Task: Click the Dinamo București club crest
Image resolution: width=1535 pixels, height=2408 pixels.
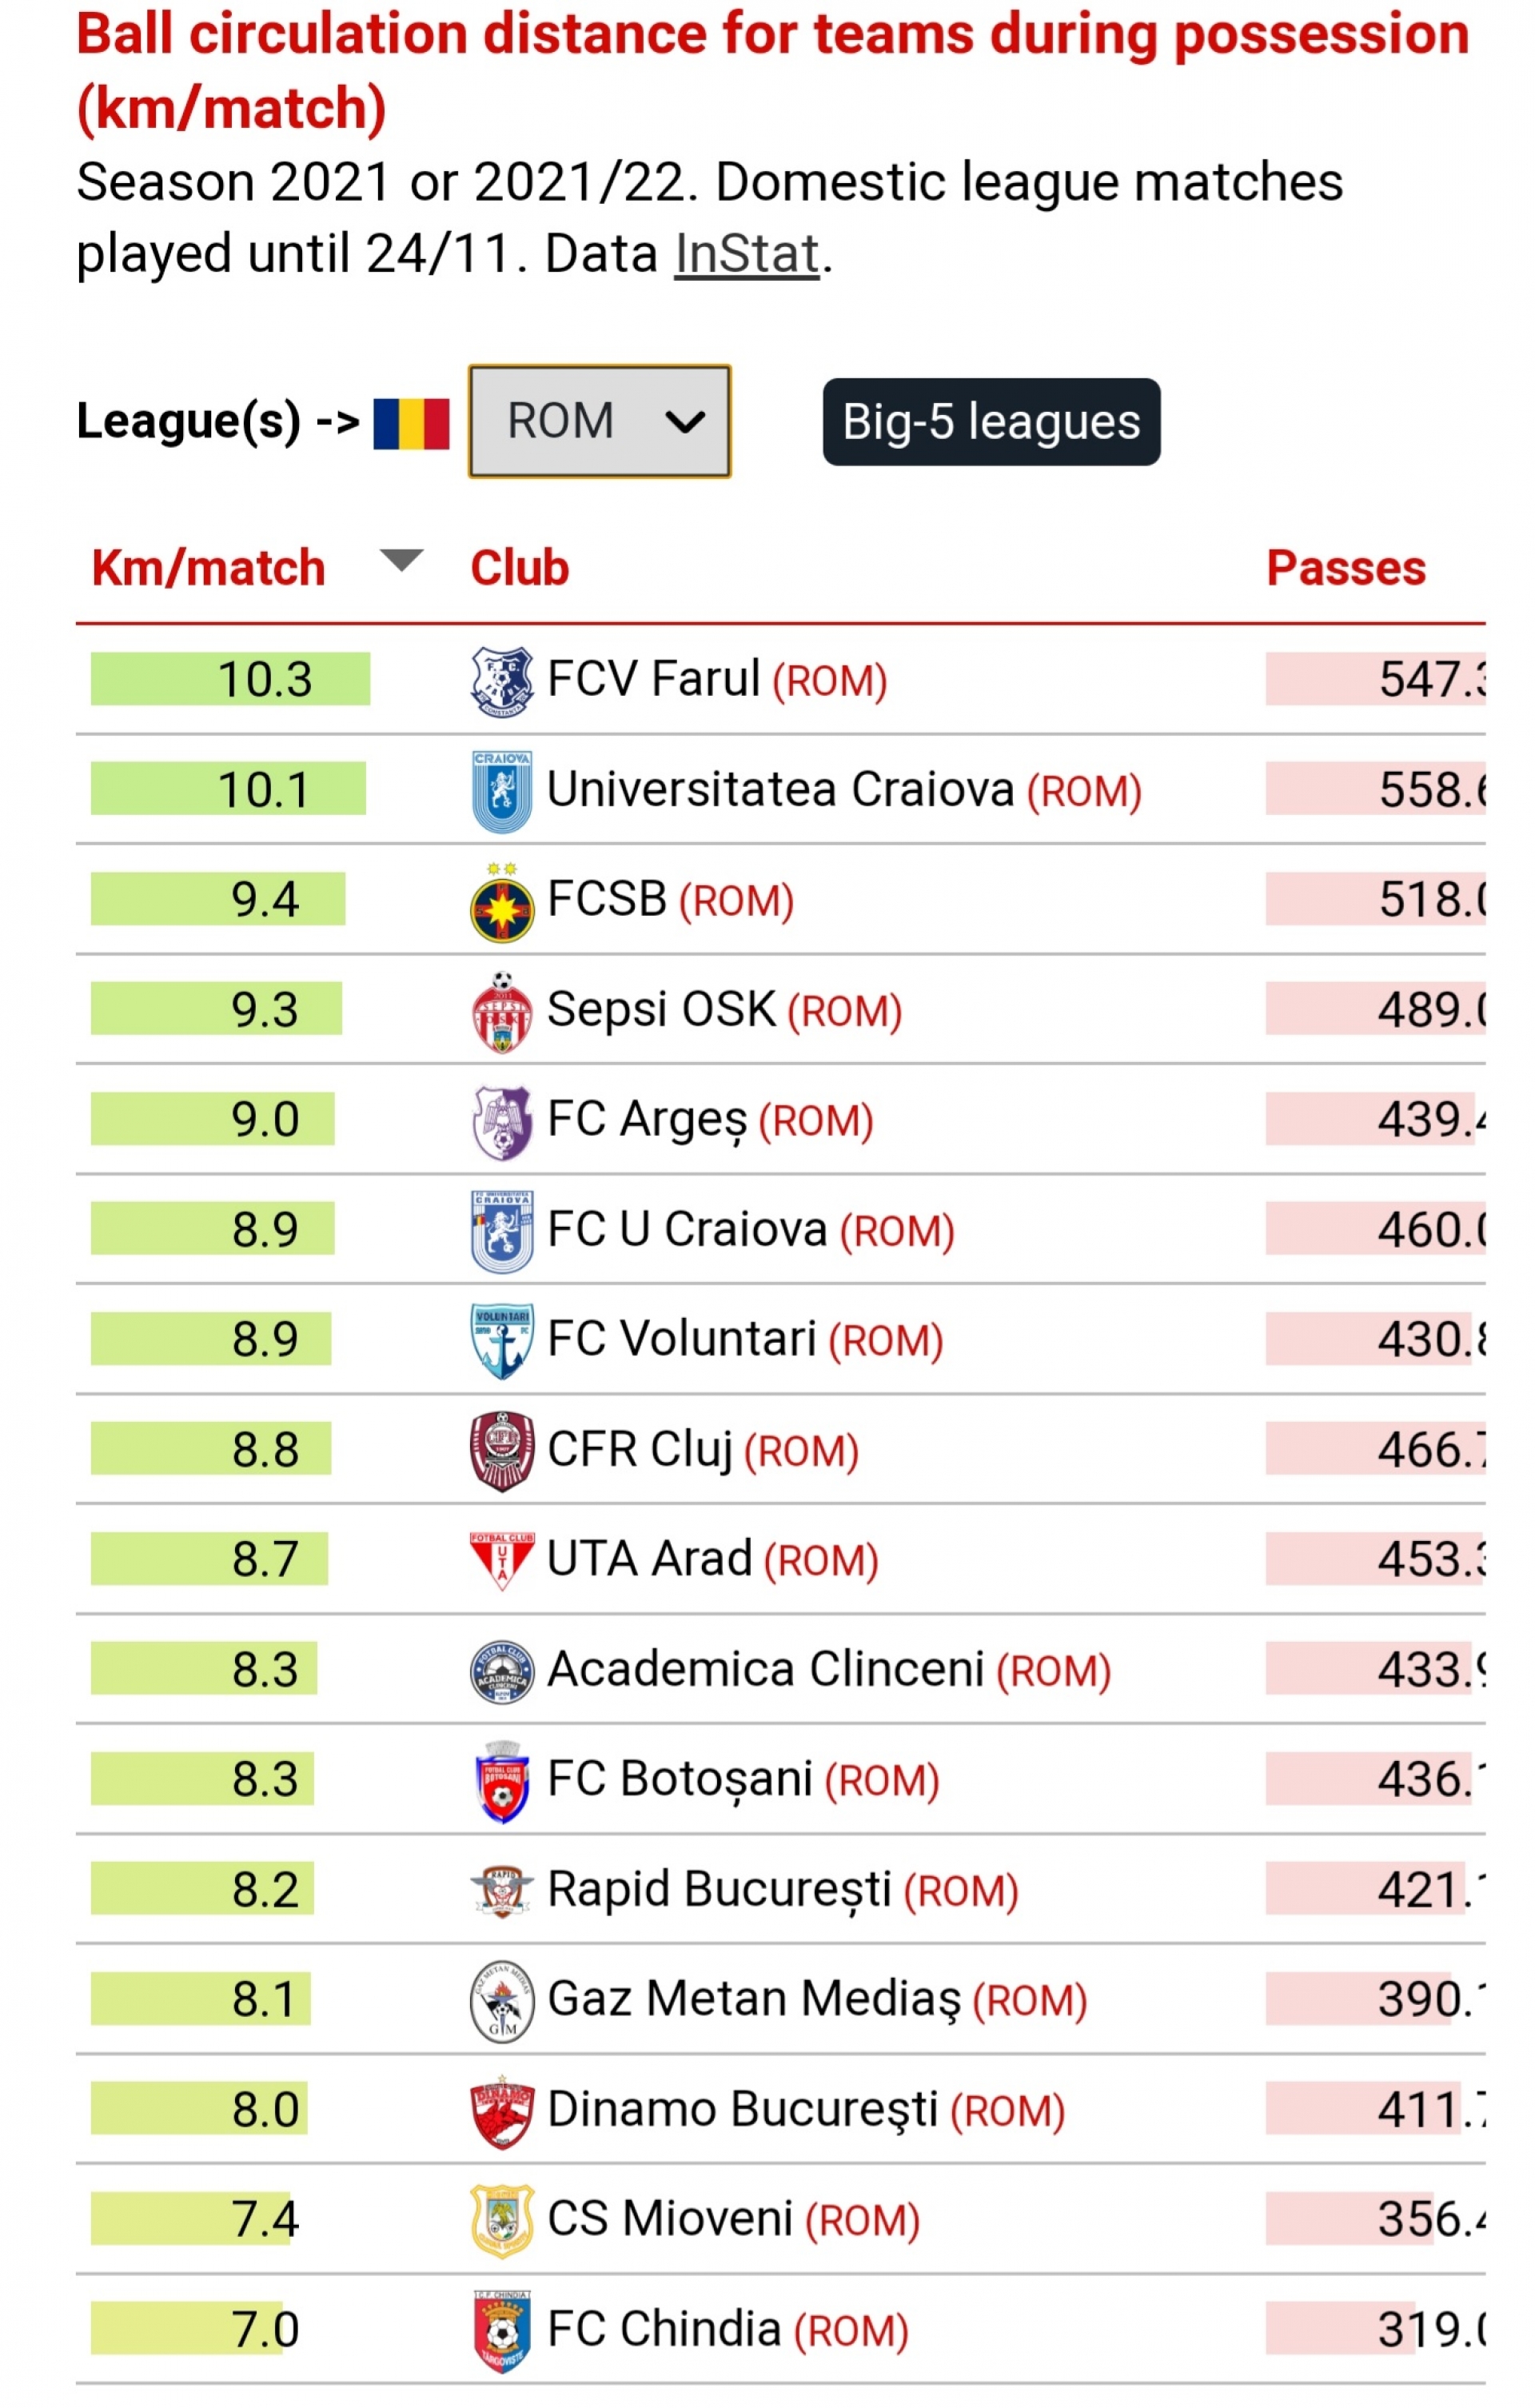Action: click(501, 2111)
